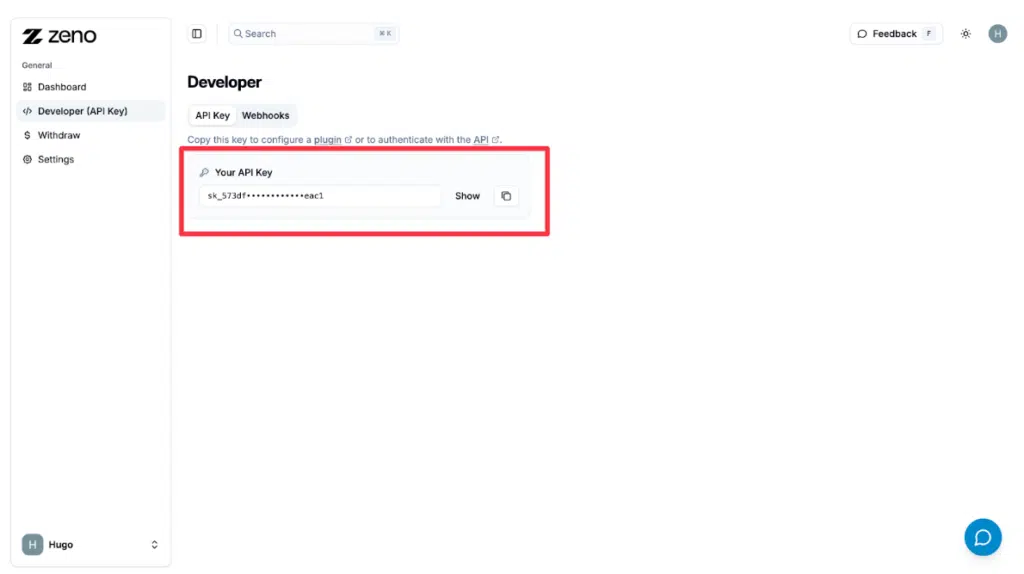This screenshot has height=574, width=1024.
Task: Copy the API key to clipboard
Action: [506, 196]
